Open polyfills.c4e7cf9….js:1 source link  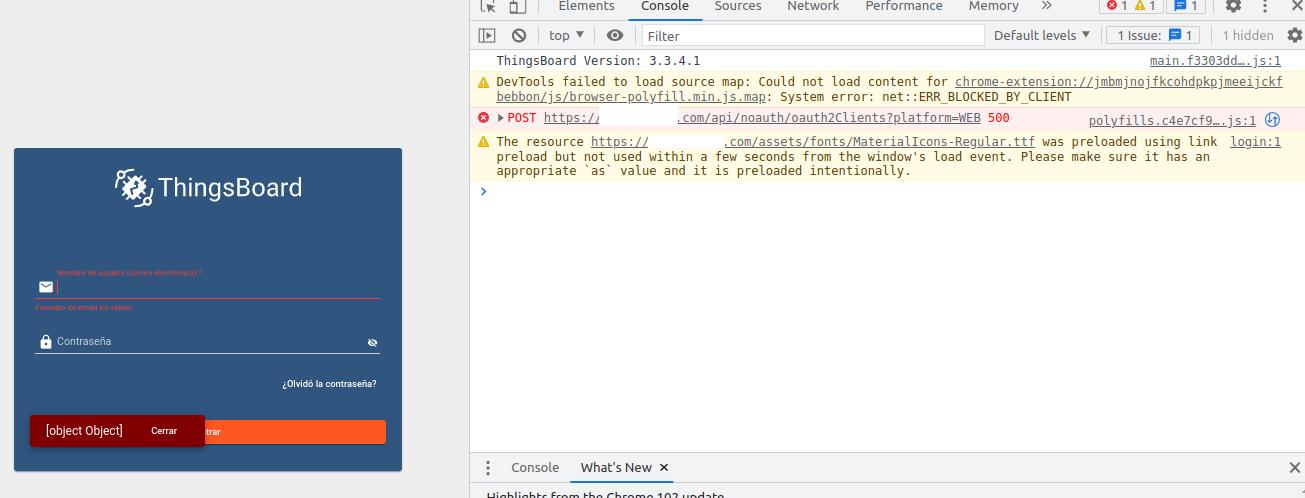[x=1172, y=121]
